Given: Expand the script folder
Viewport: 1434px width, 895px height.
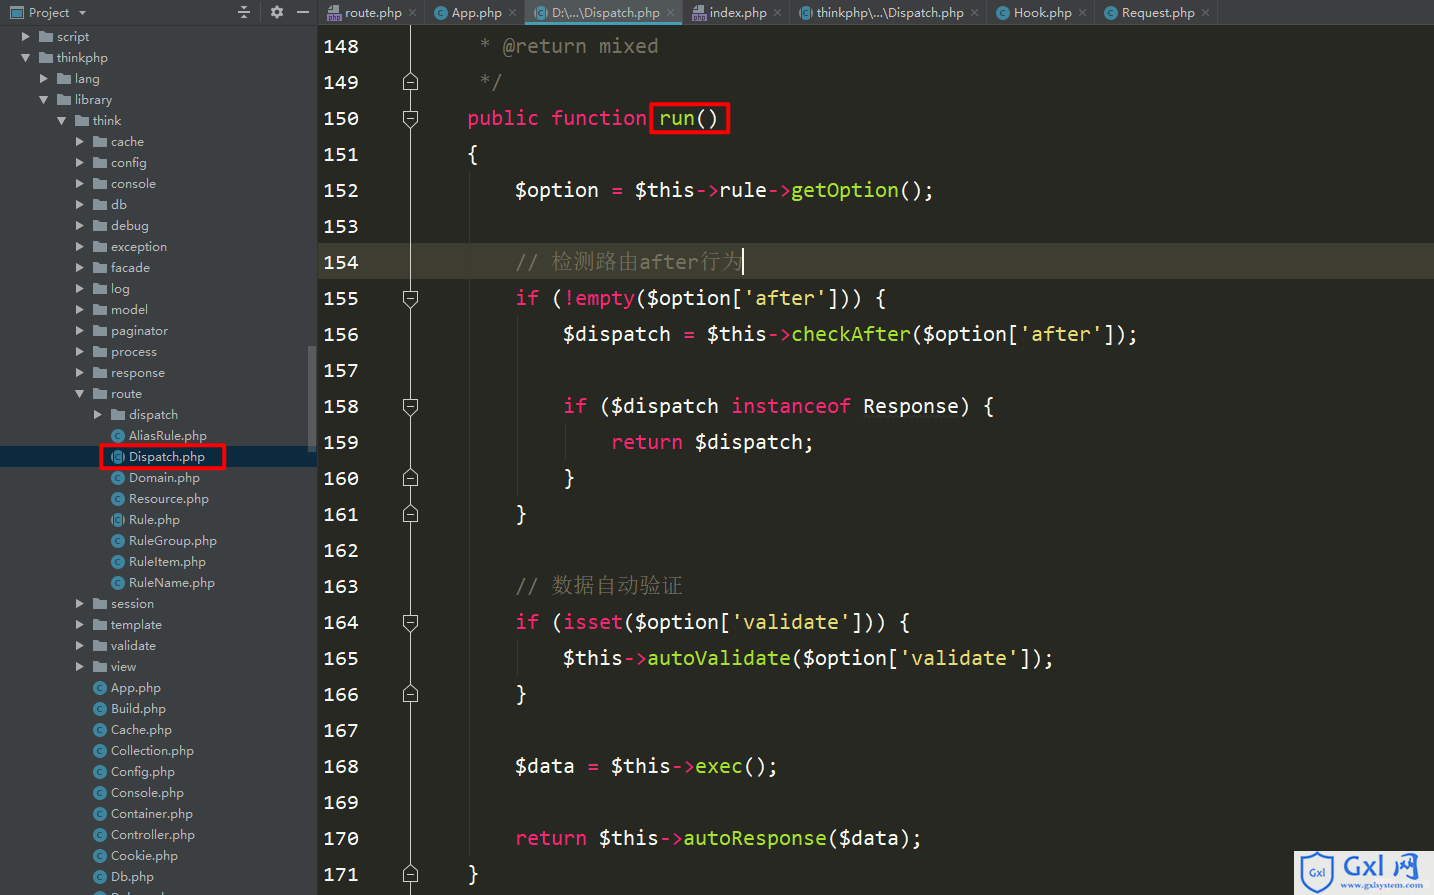Looking at the screenshot, I should [x=26, y=36].
